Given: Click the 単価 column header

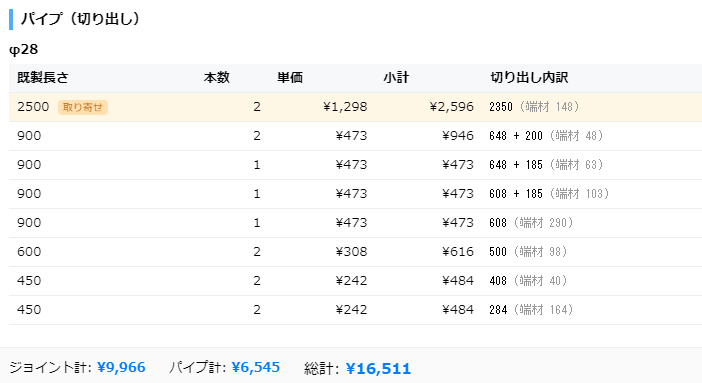Looking at the screenshot, I should 290,77.
